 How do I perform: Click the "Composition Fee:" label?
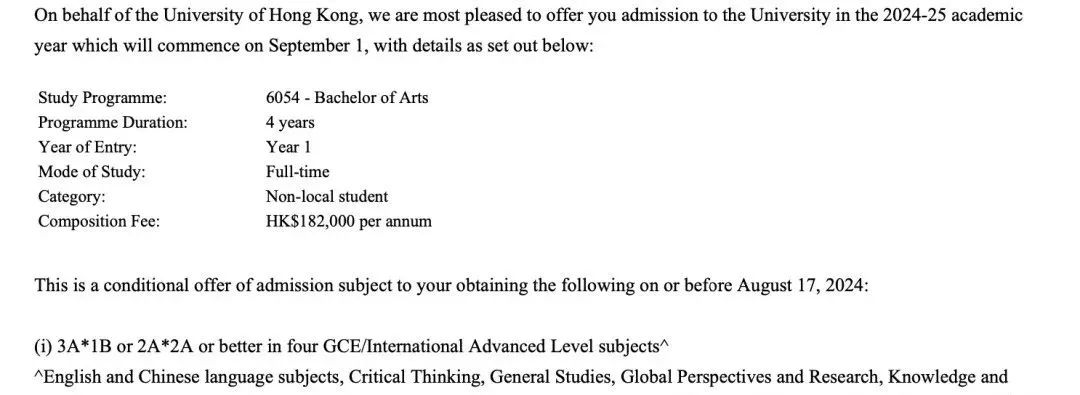click(x=98, y=221)
